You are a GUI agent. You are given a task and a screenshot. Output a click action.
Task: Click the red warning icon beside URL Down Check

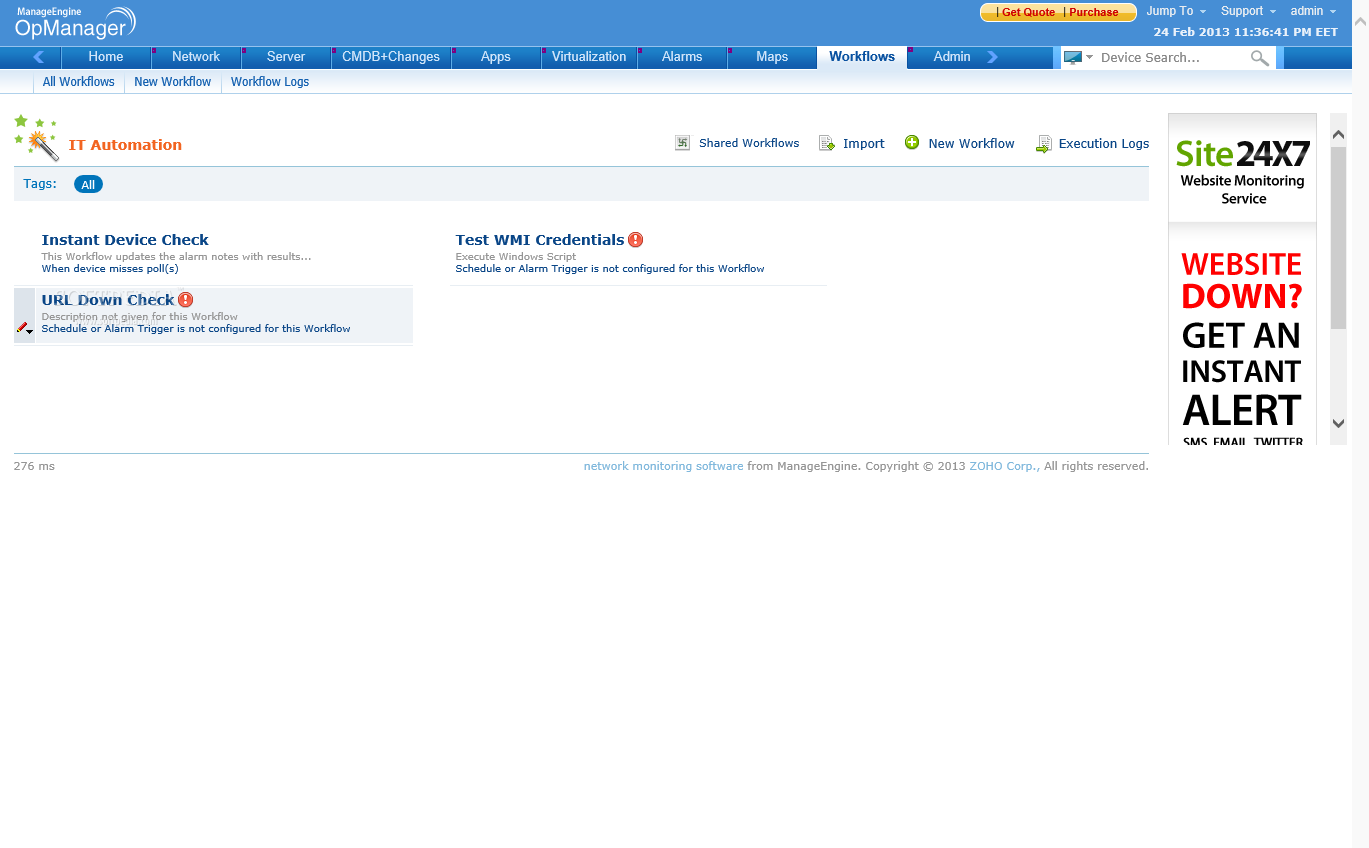[186, 300]
